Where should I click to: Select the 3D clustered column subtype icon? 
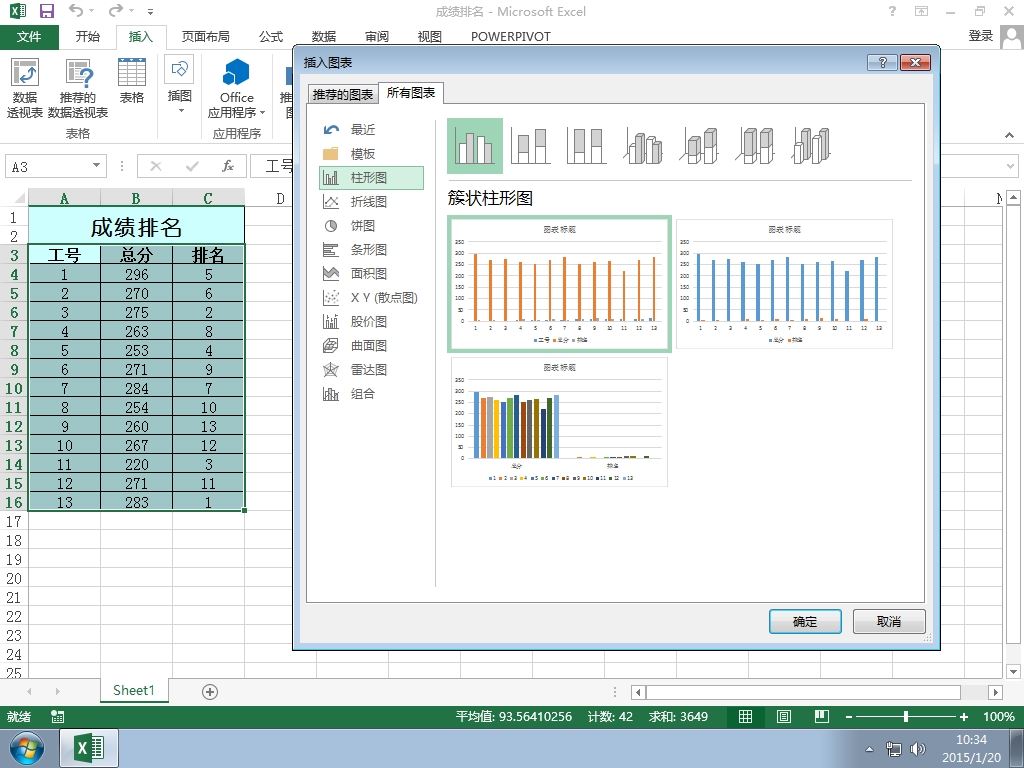tap(644, 146)
